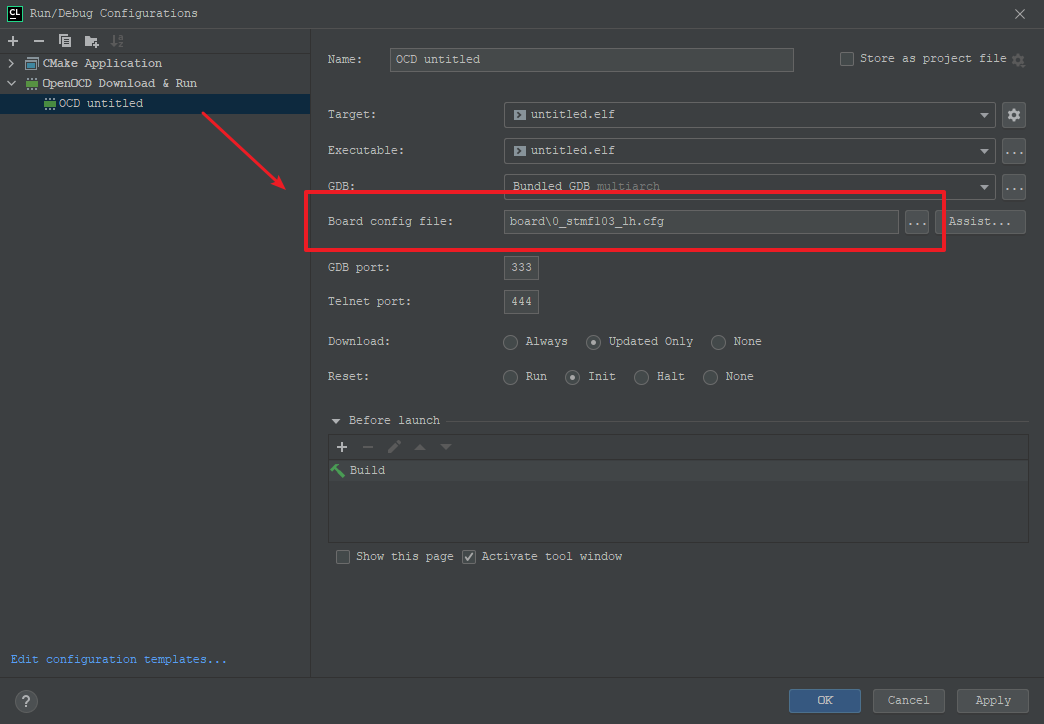The width and height of the screenshot is (1044, 724).
Task: Close the Run/Debug Configurations dialog
Action: [x=1019, y=14]
